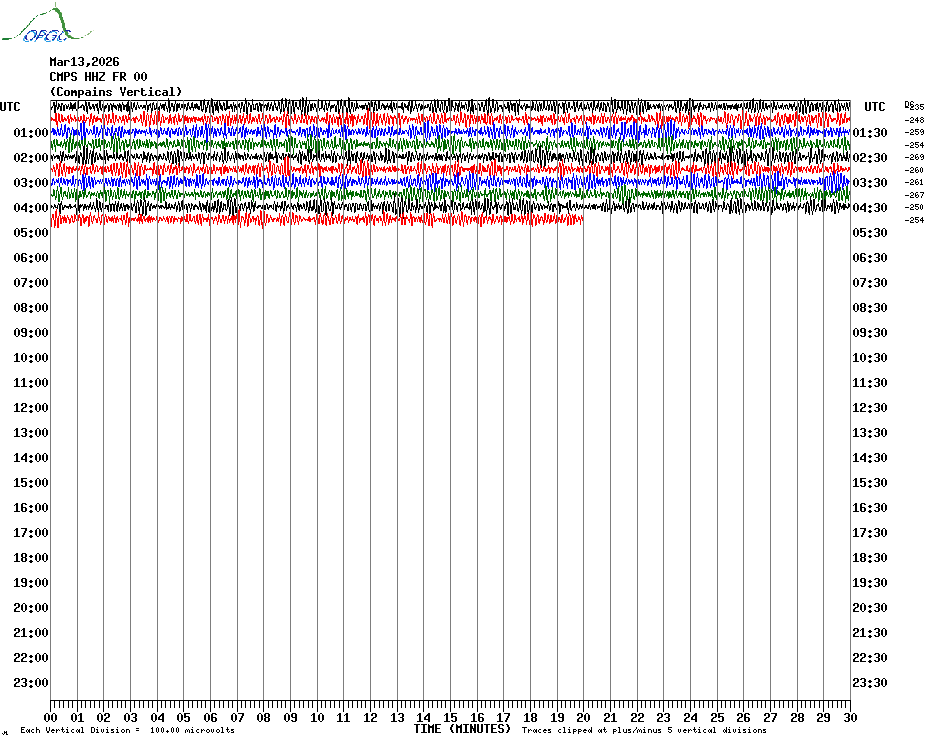
Task: Click the DC offset value -259
Action: (914, 132)
